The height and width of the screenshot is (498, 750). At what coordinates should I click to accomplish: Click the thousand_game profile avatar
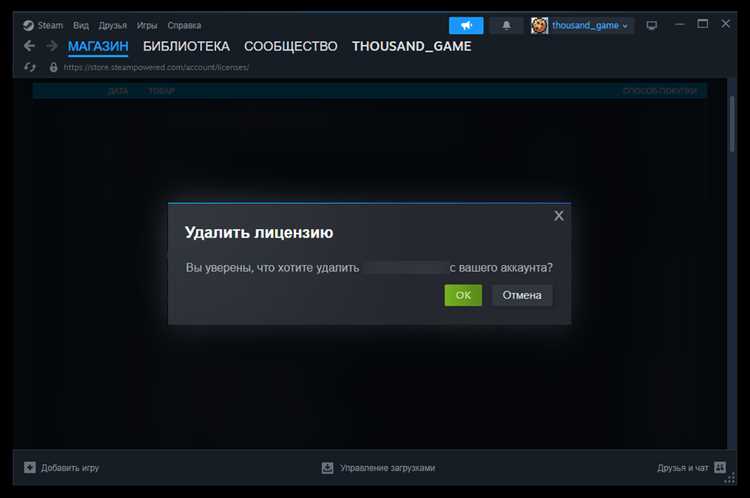[539, 25]
